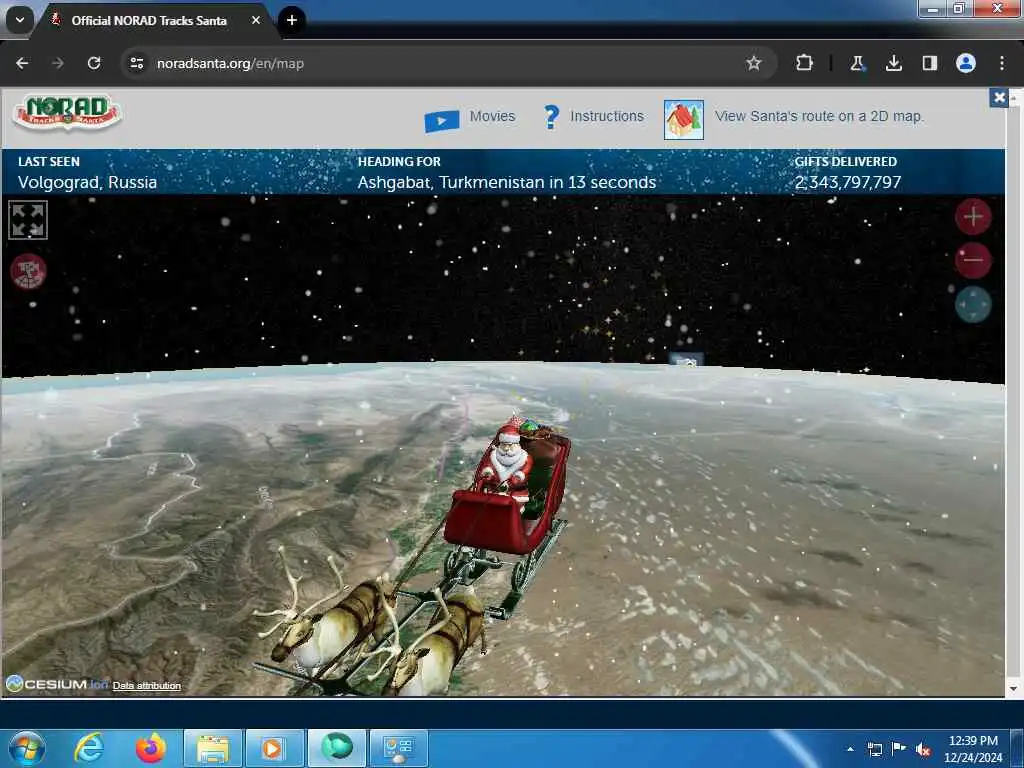Open the Extensions puzzle icon
The image size is (1024, 768).
pyautogui.click(x=805, y=63)
